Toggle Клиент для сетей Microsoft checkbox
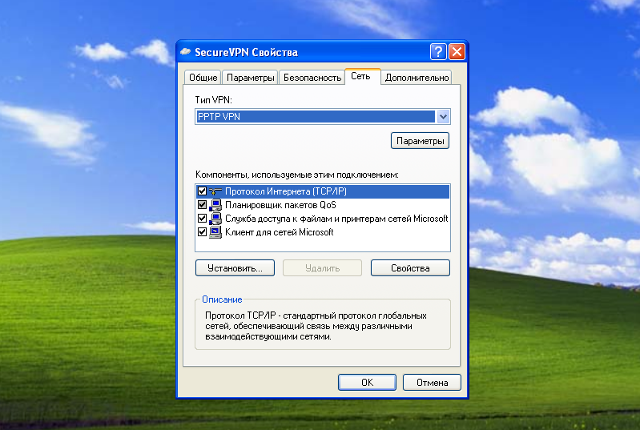 pos(202,232)
